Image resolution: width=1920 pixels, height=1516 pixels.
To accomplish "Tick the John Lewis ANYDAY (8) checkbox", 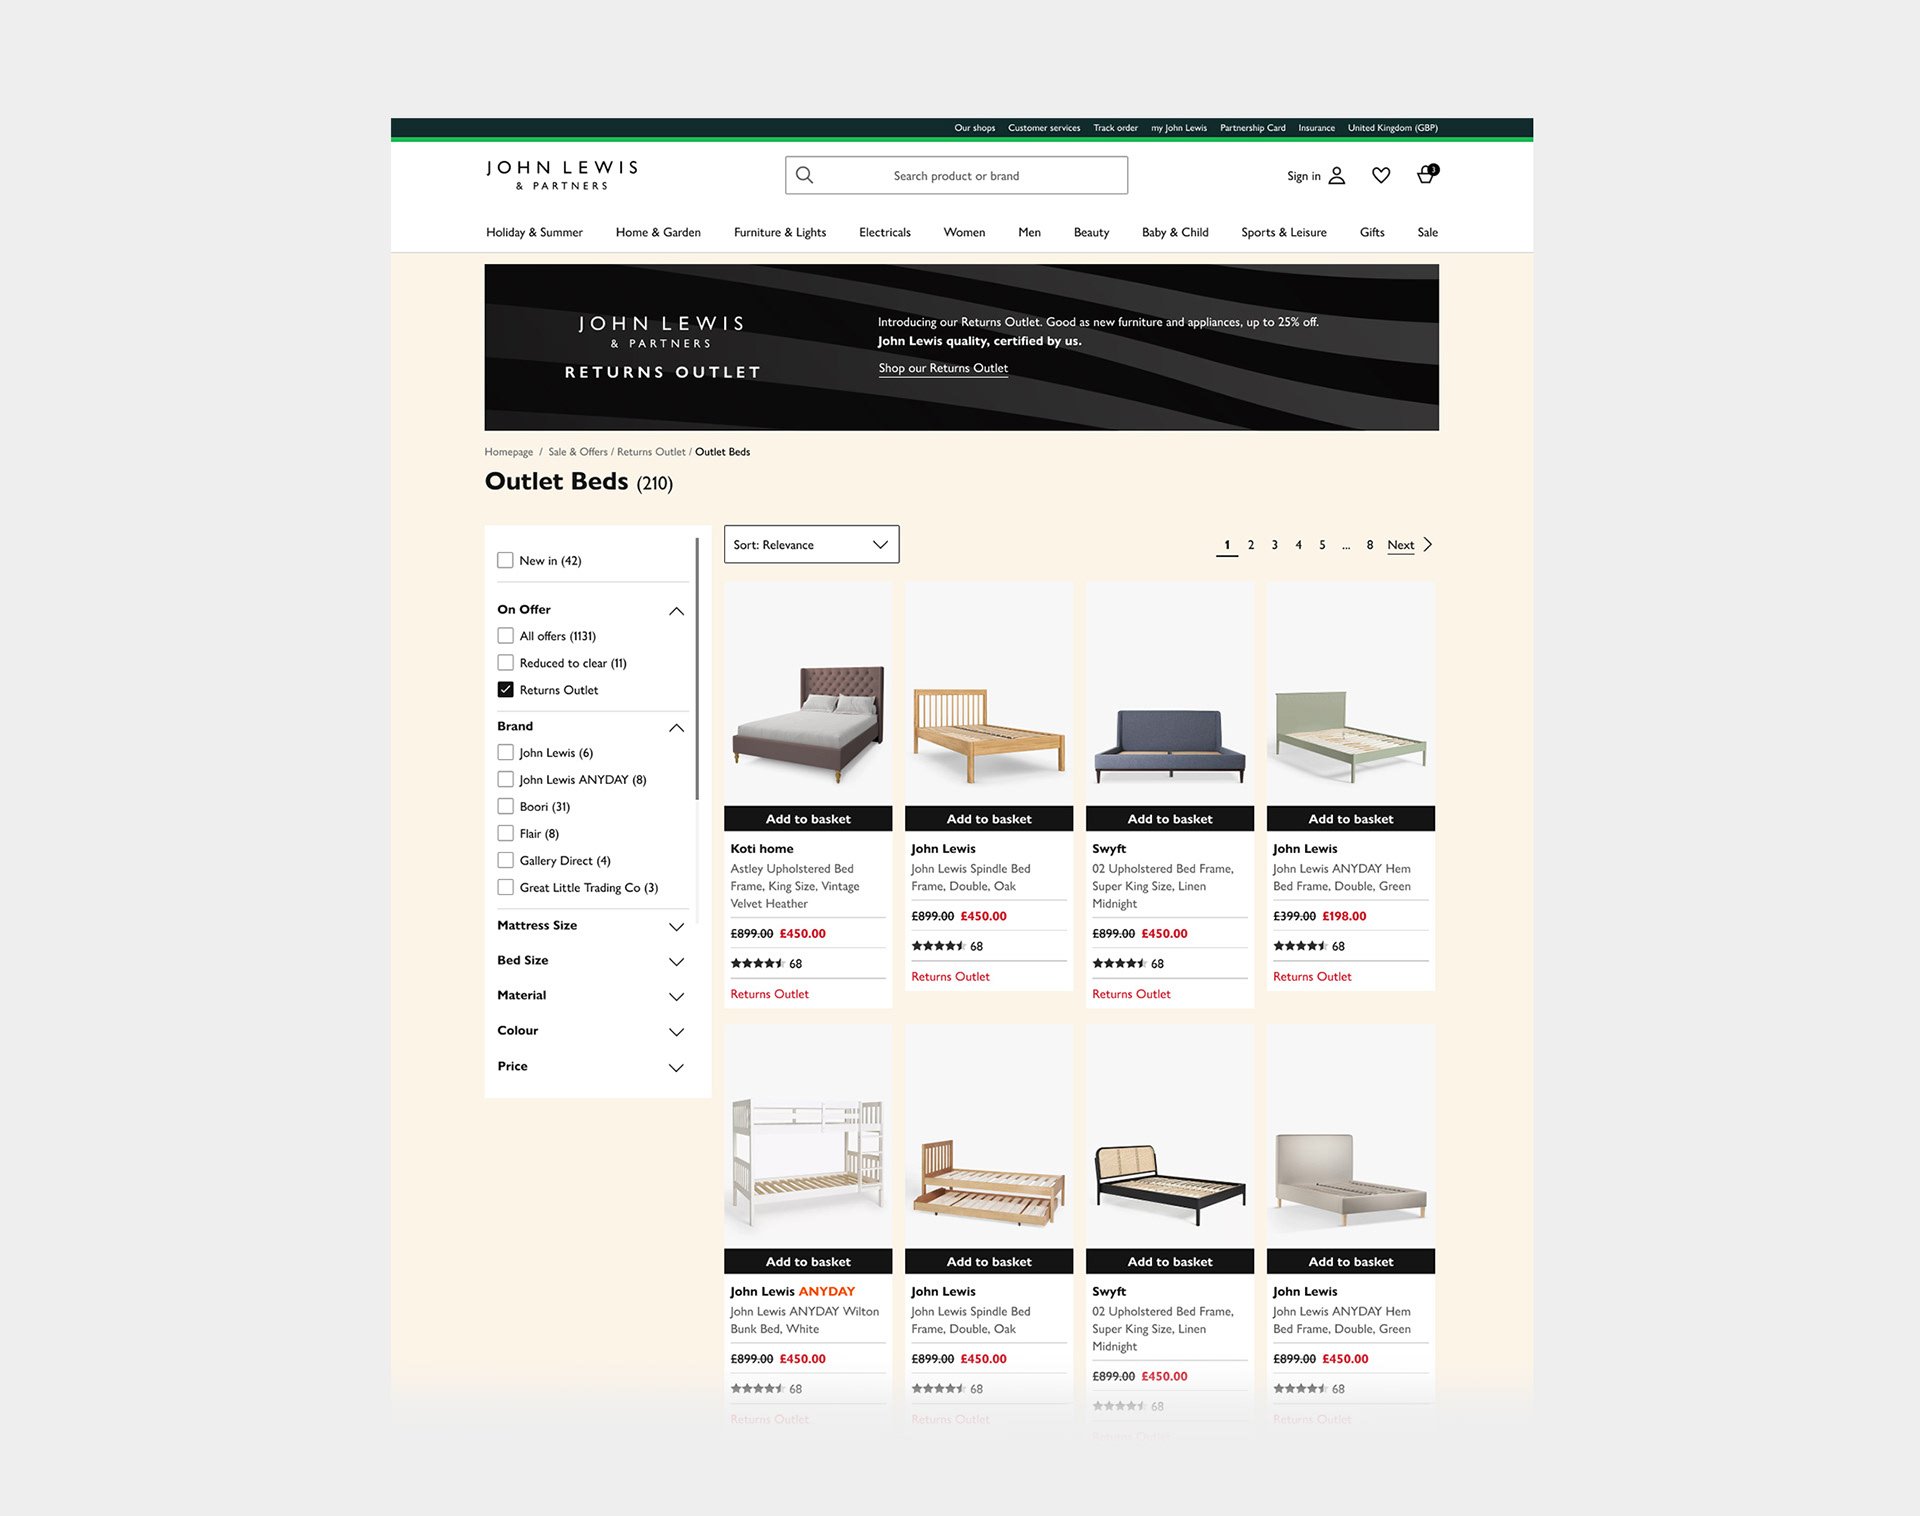I will 506,780.
